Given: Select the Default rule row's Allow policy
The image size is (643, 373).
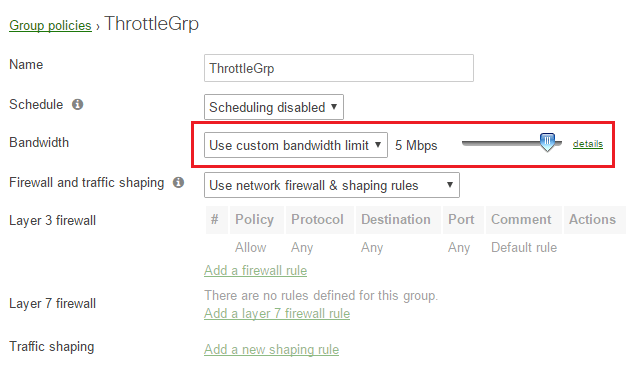Looking at the screenshot, I should pyautogui.click(x=250, y=248).
